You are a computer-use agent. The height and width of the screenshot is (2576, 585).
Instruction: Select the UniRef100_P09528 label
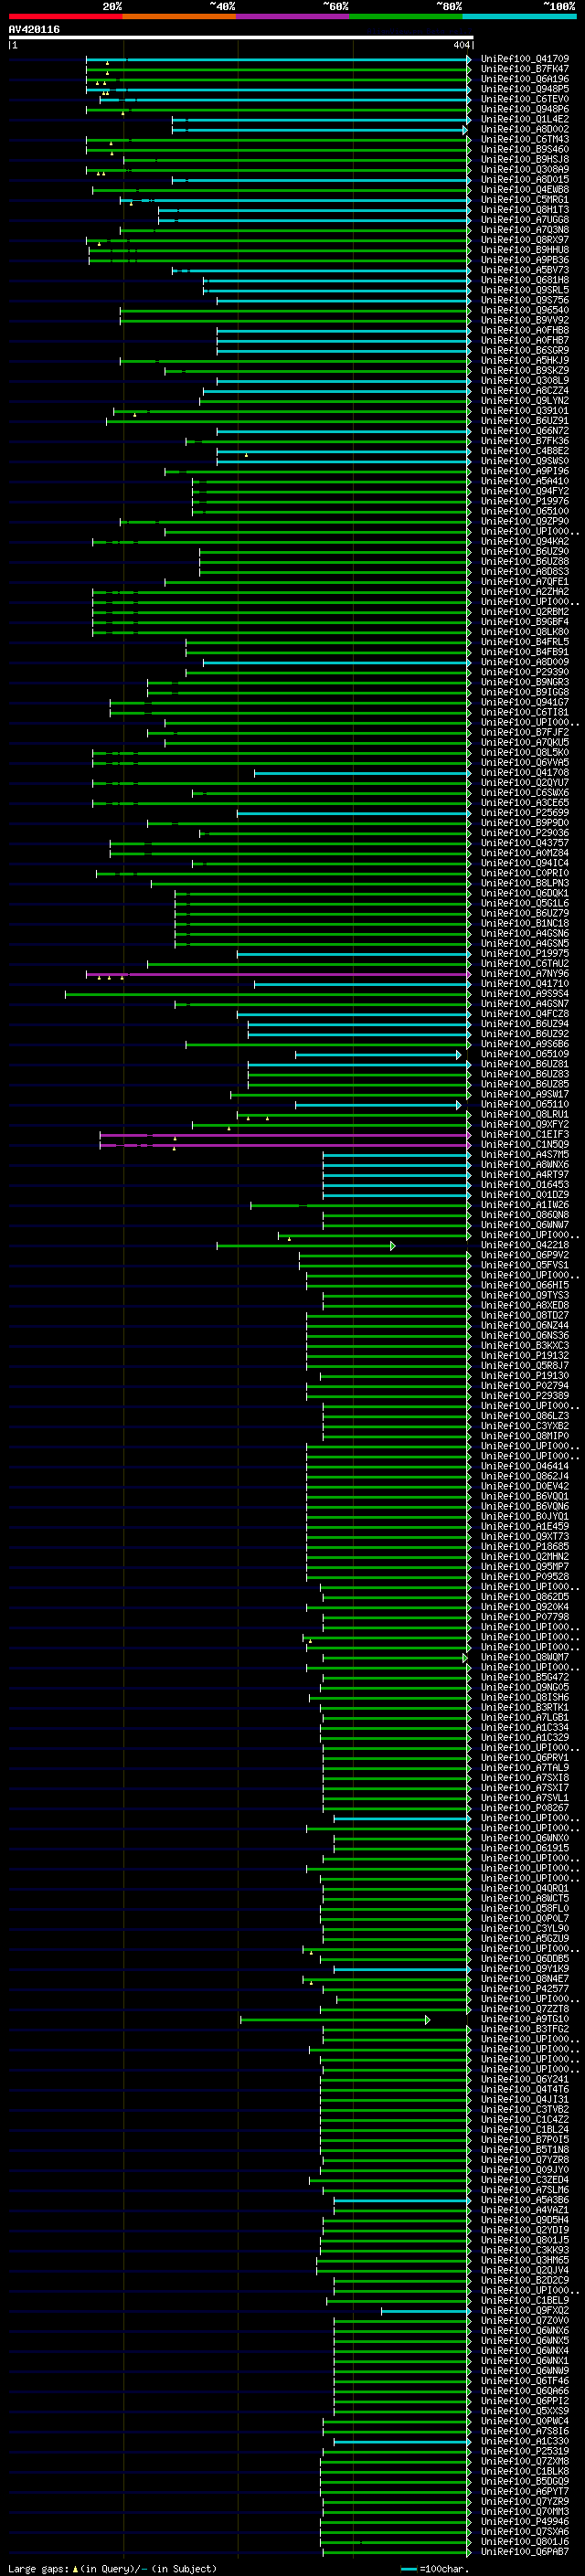coord(524,1576)
